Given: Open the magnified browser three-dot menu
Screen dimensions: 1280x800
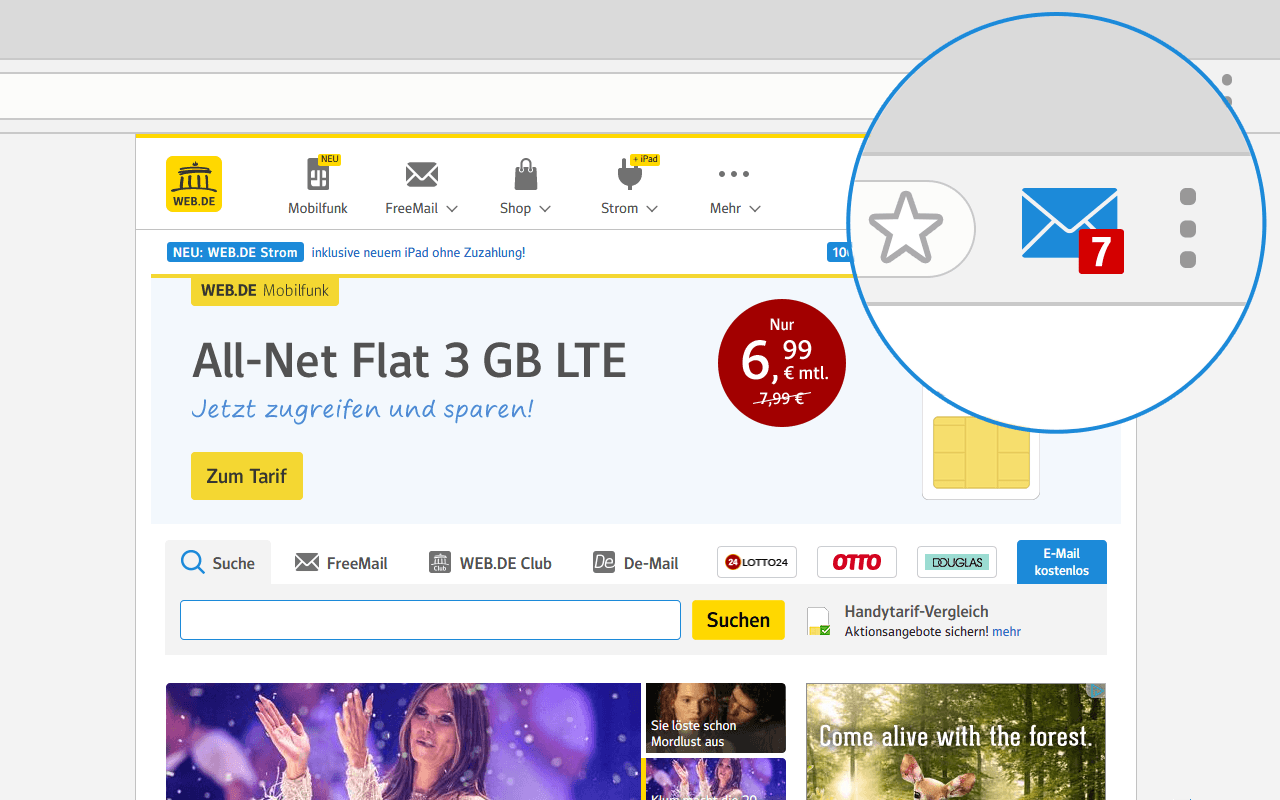Looking at the screenshot, I should pos(1188,228).
